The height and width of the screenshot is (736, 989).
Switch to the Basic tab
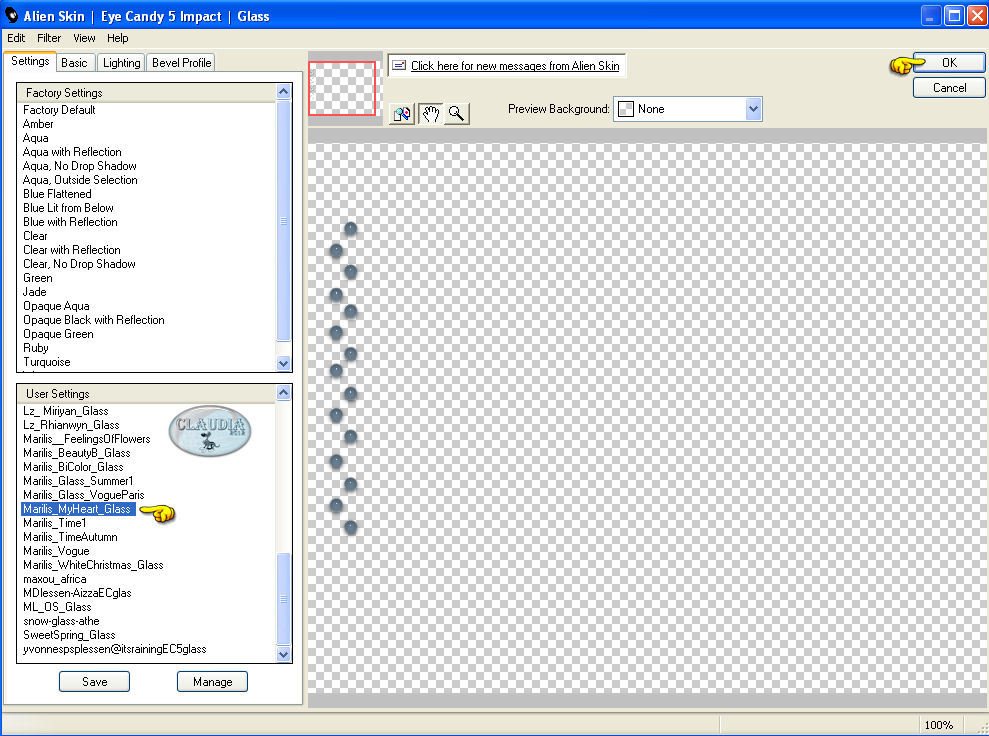[x=74, y=62]
